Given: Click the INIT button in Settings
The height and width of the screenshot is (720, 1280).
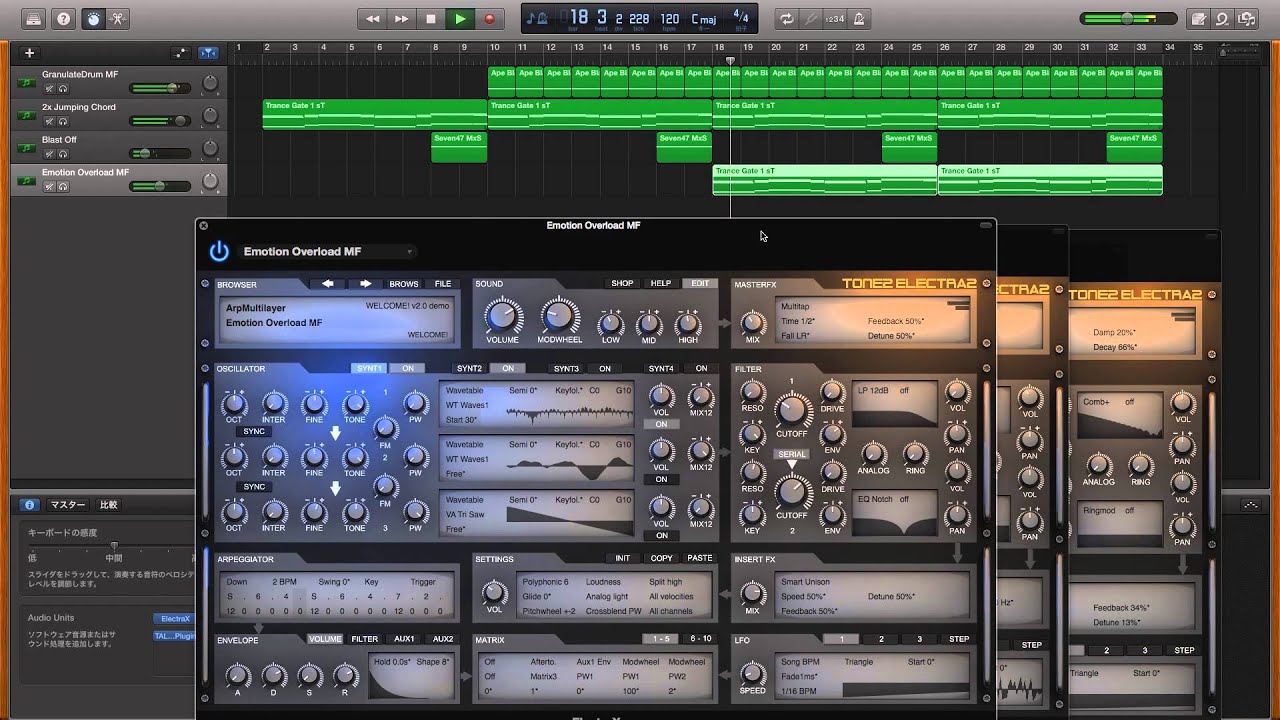Looking at the screenshot, I should (x=622, y=558).
